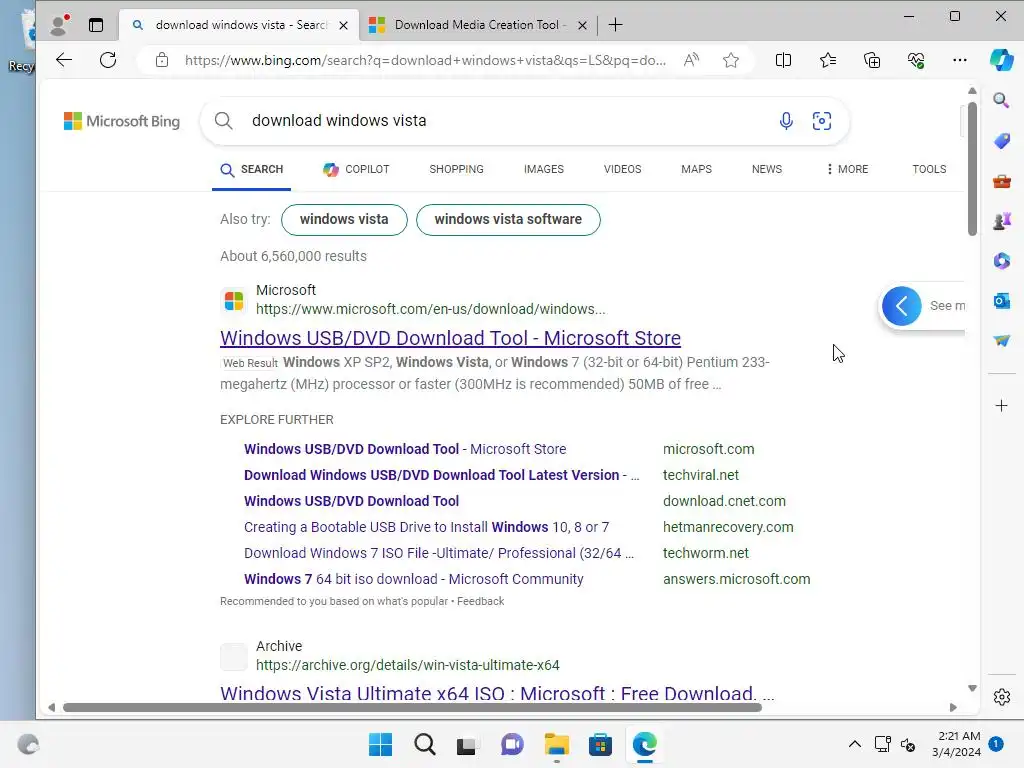Open Windows USB/DVD Download Tool result
1024x768 pixels.
(450, 338)
